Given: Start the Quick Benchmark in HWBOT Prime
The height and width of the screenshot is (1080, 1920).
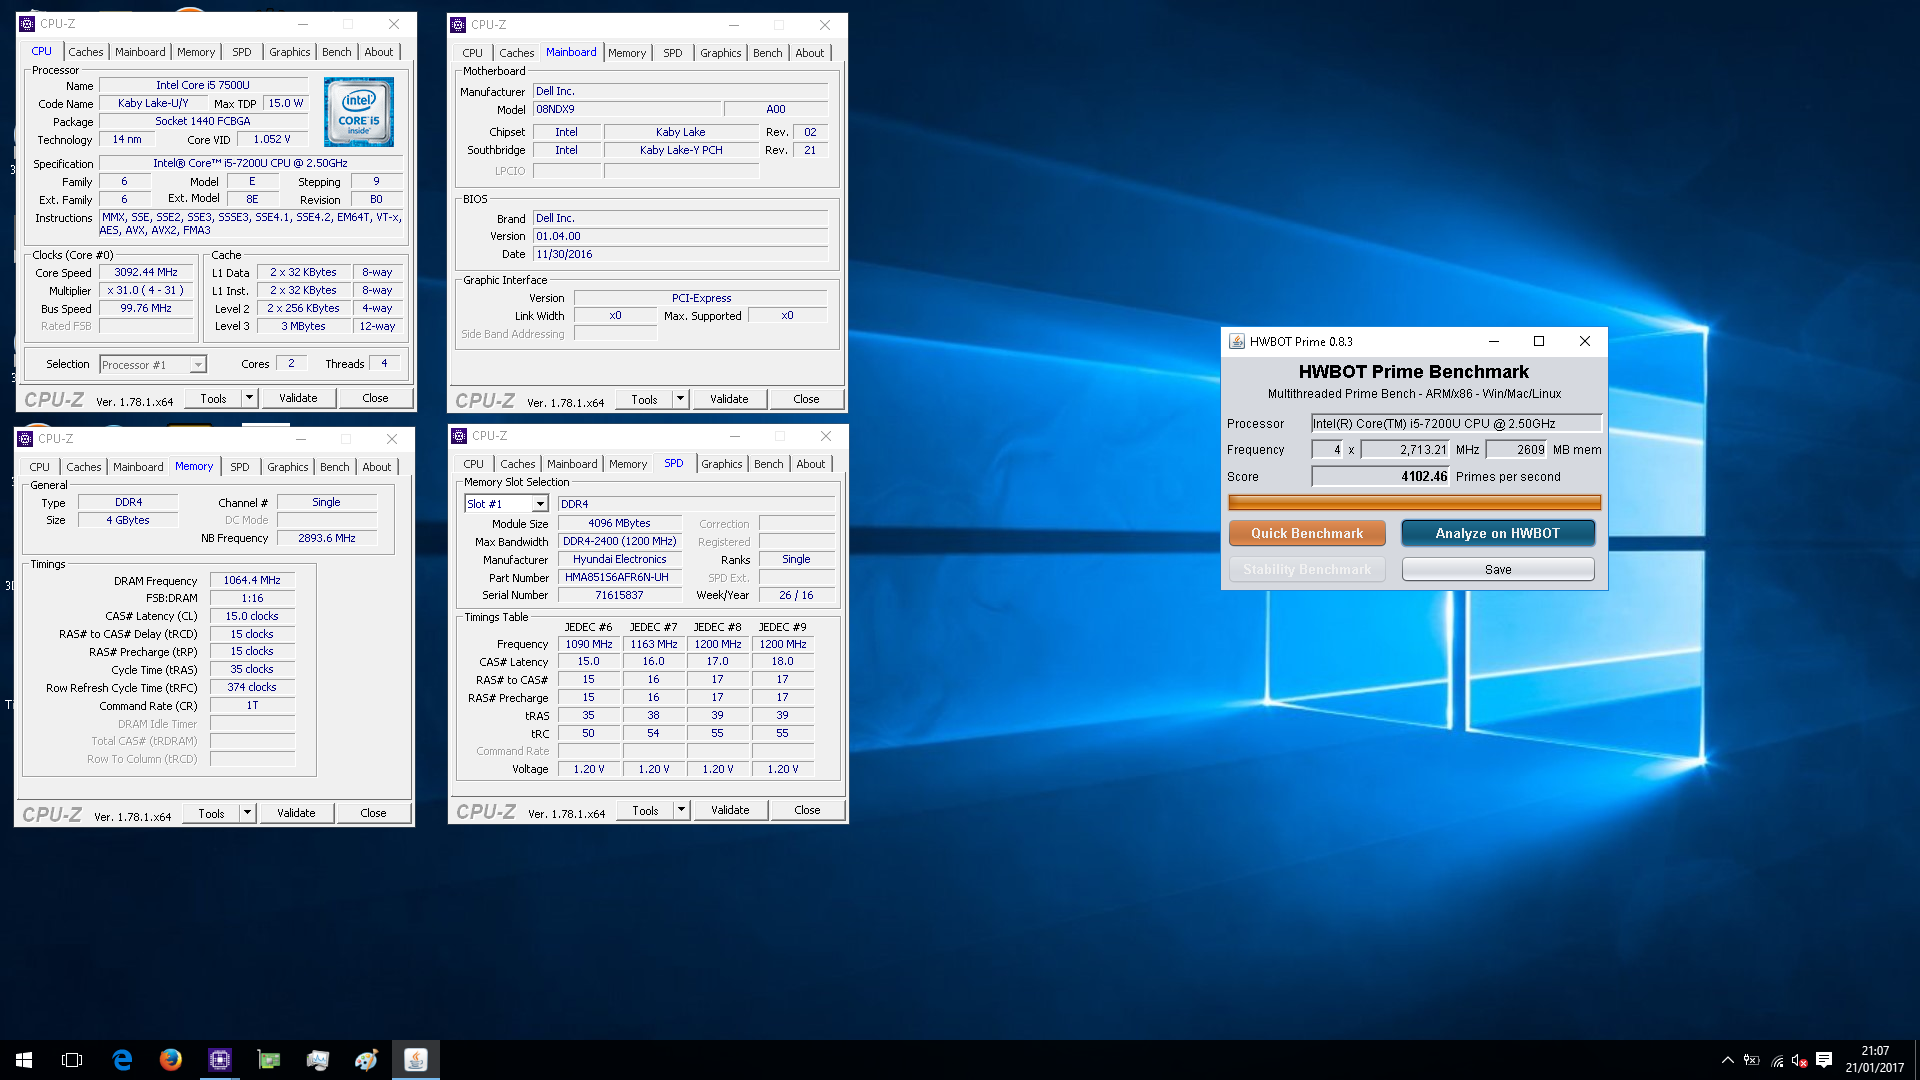Looking at the screenshot, I should click(x=1307, y=533).
